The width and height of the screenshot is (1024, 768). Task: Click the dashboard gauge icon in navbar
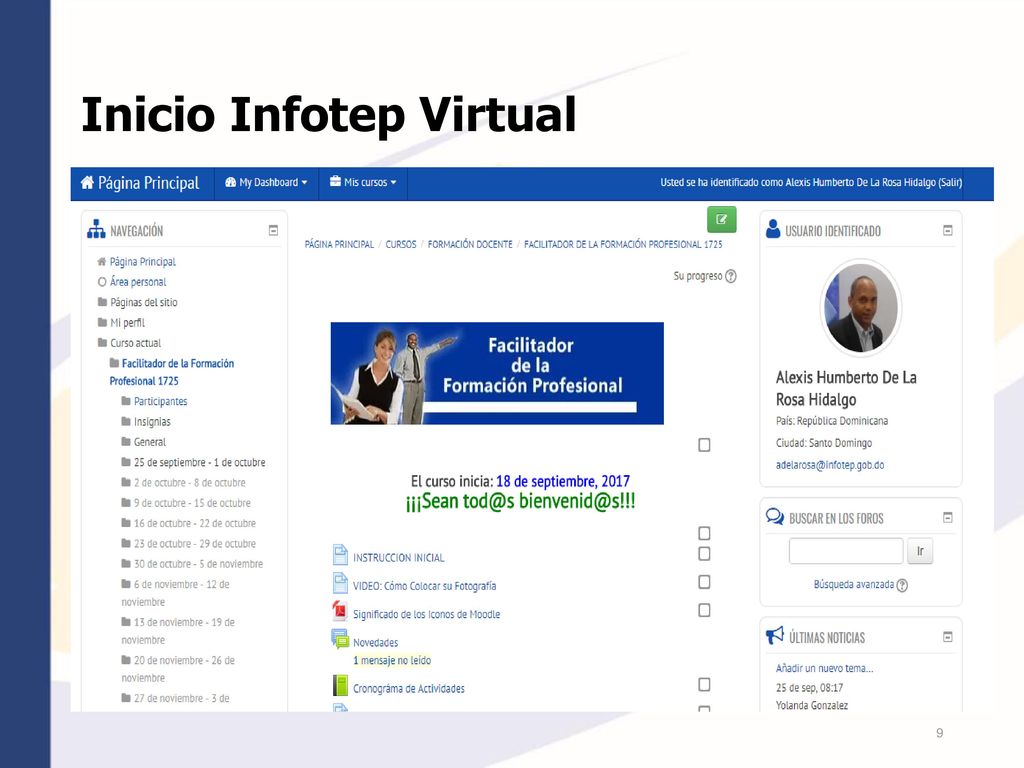point(231,182)
